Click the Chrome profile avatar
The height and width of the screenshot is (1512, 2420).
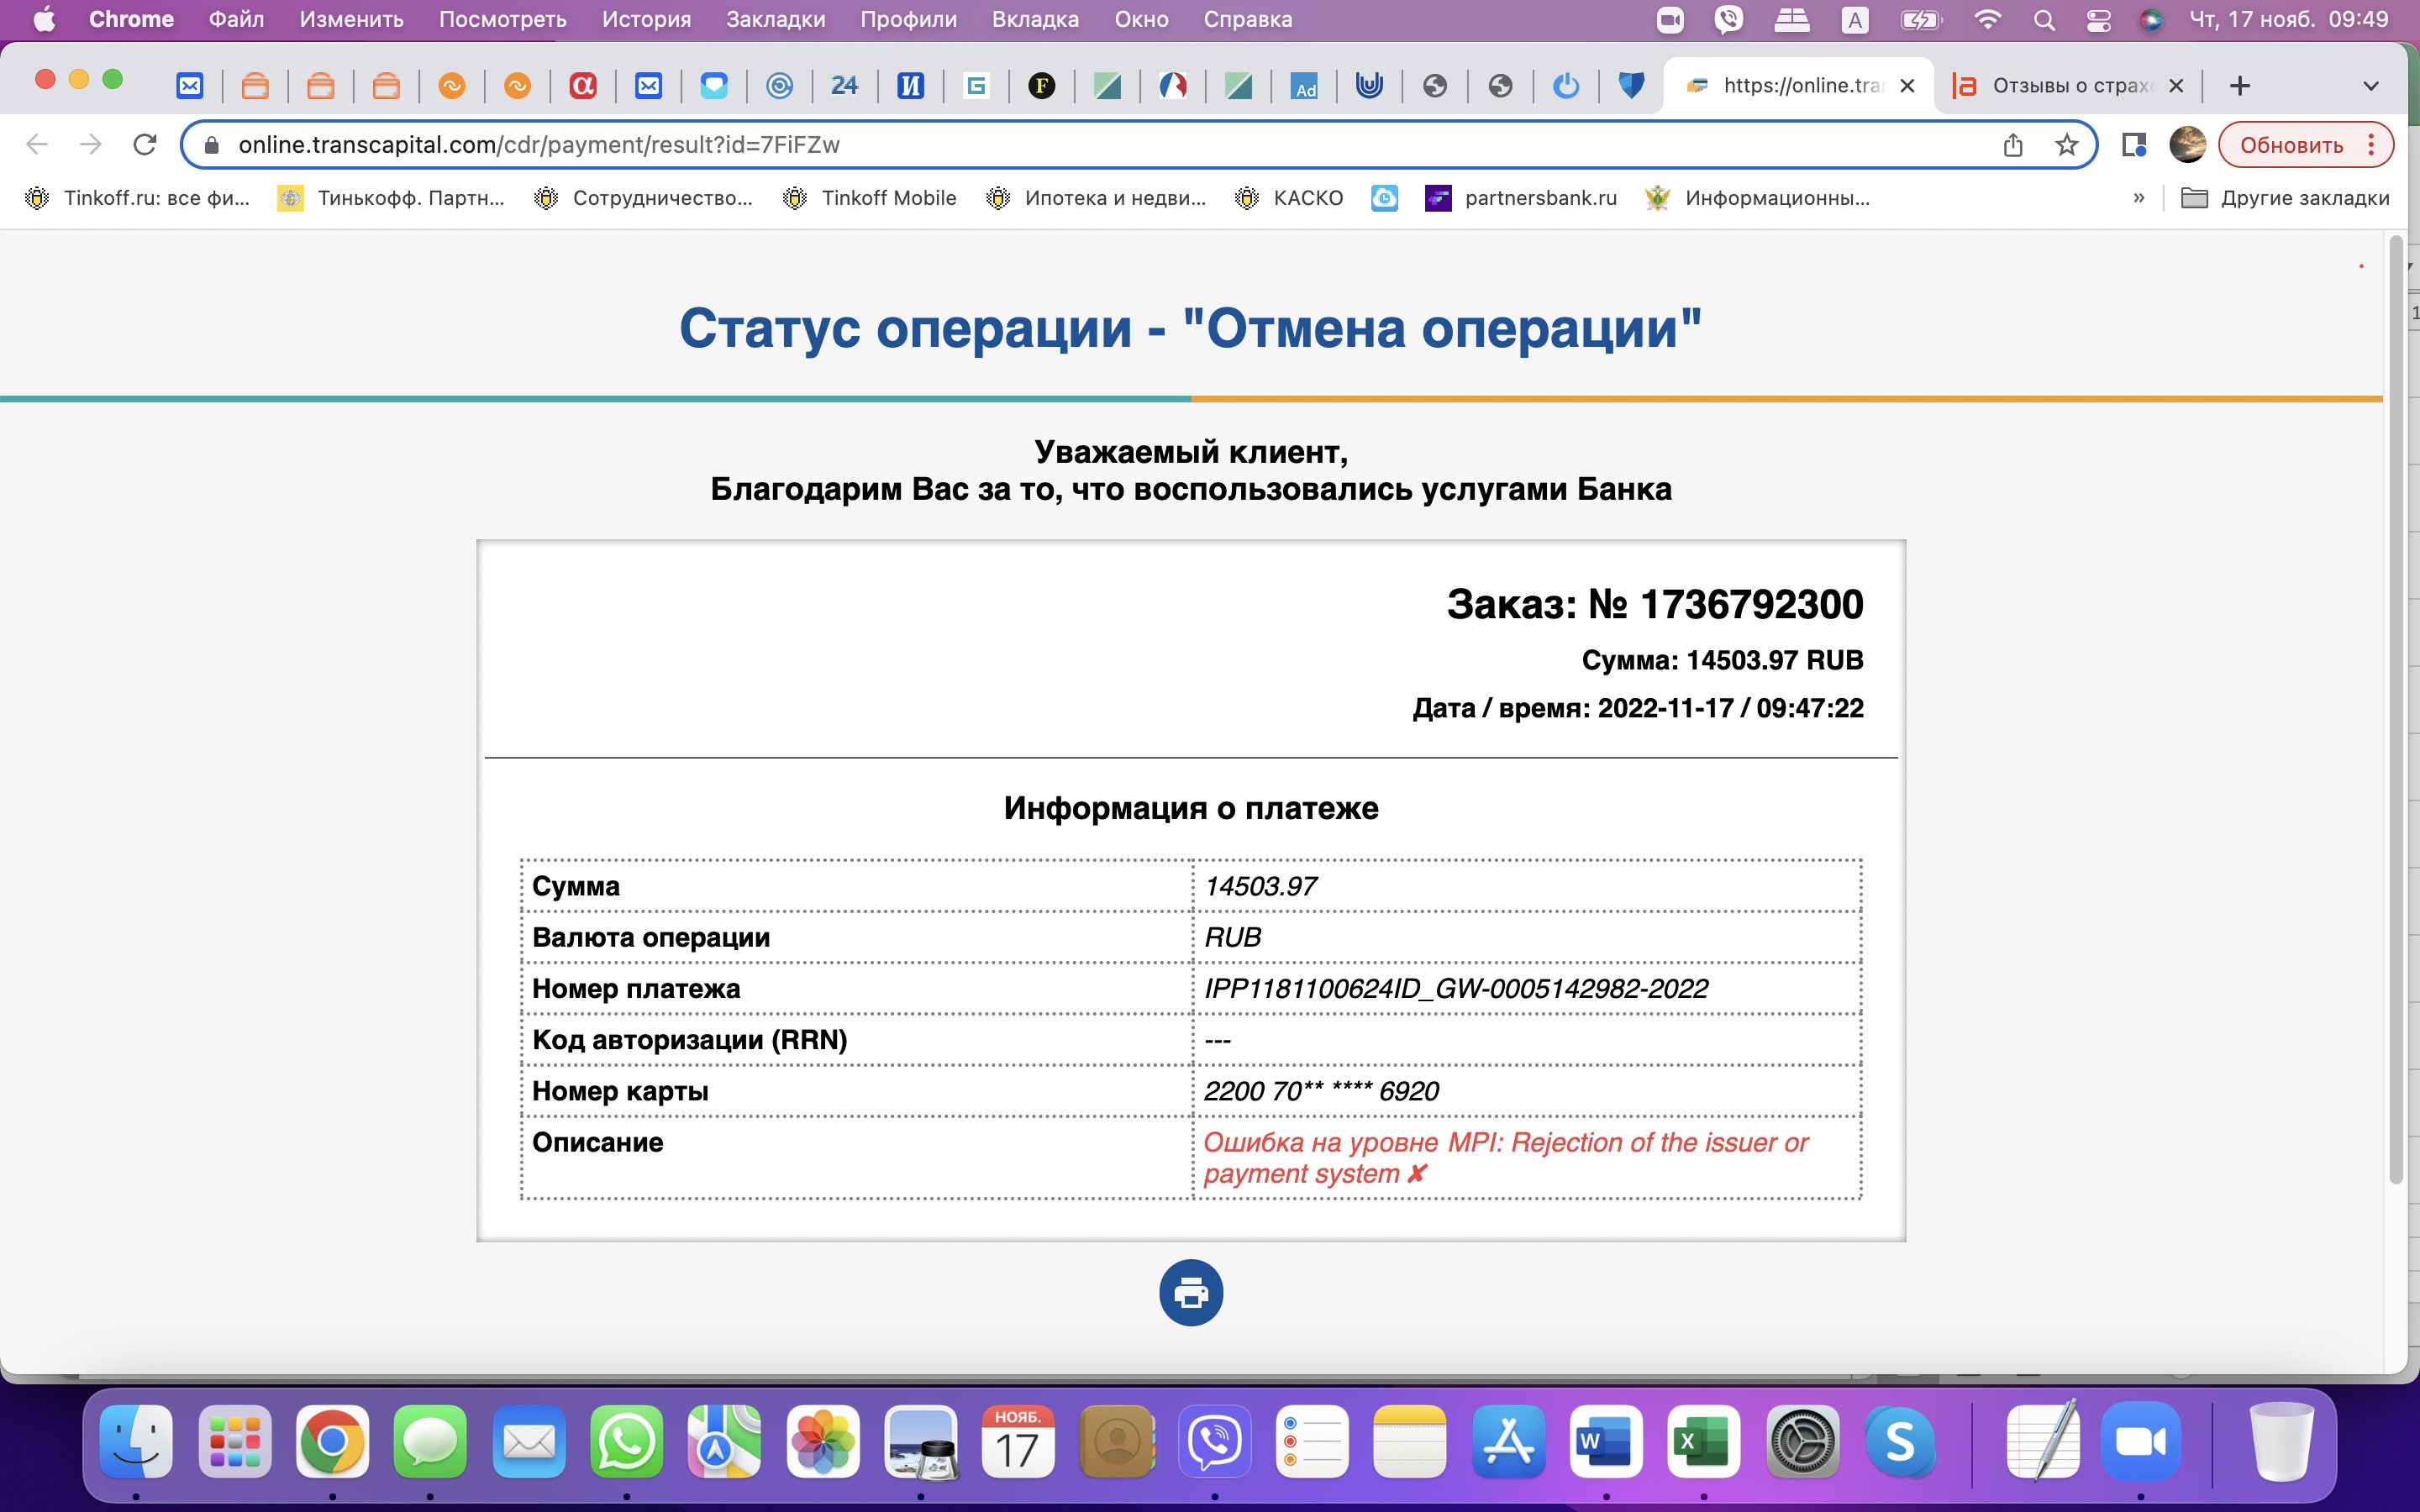[x=2187, y=145]
